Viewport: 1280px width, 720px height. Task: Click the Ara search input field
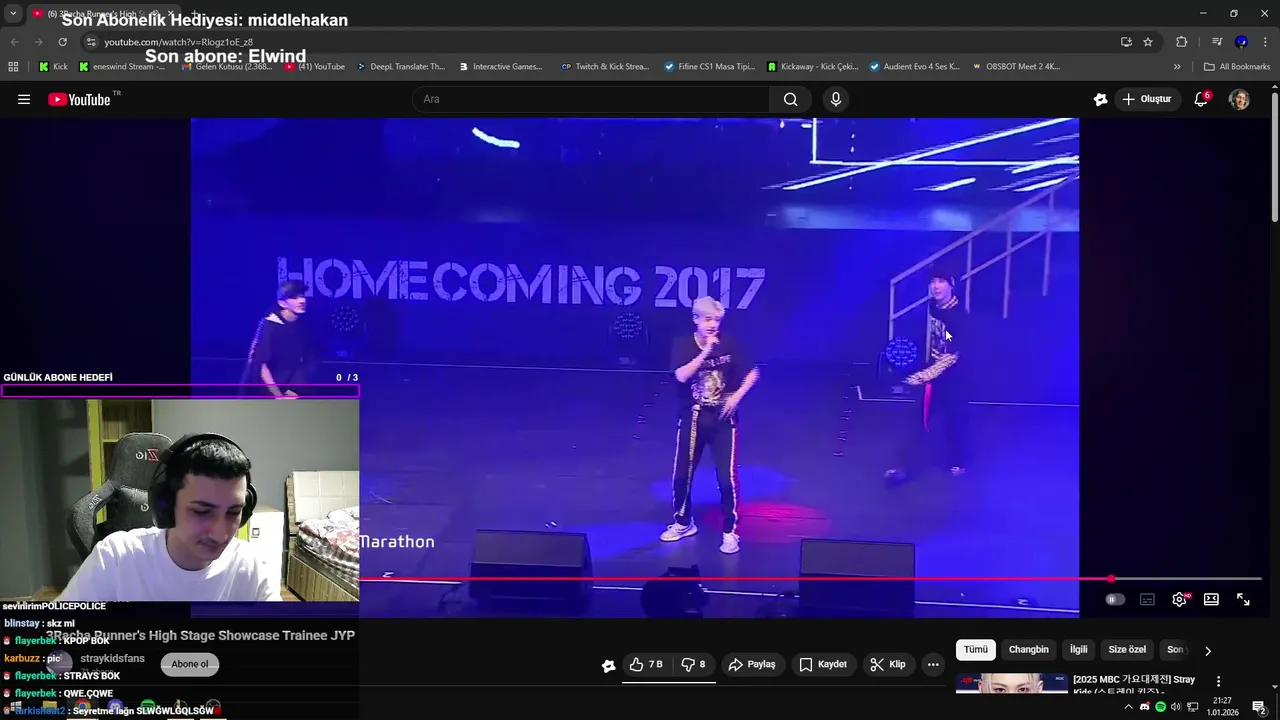point(590,99)
